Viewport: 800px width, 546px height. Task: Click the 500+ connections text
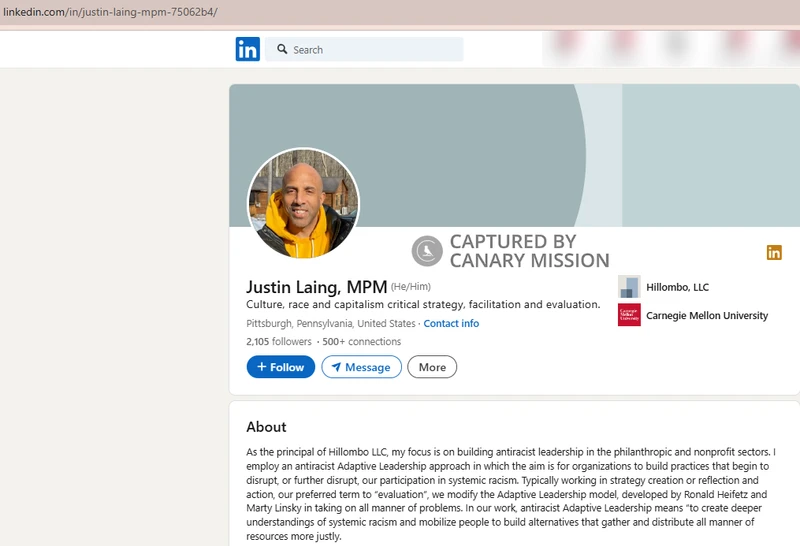click(361, 341)
